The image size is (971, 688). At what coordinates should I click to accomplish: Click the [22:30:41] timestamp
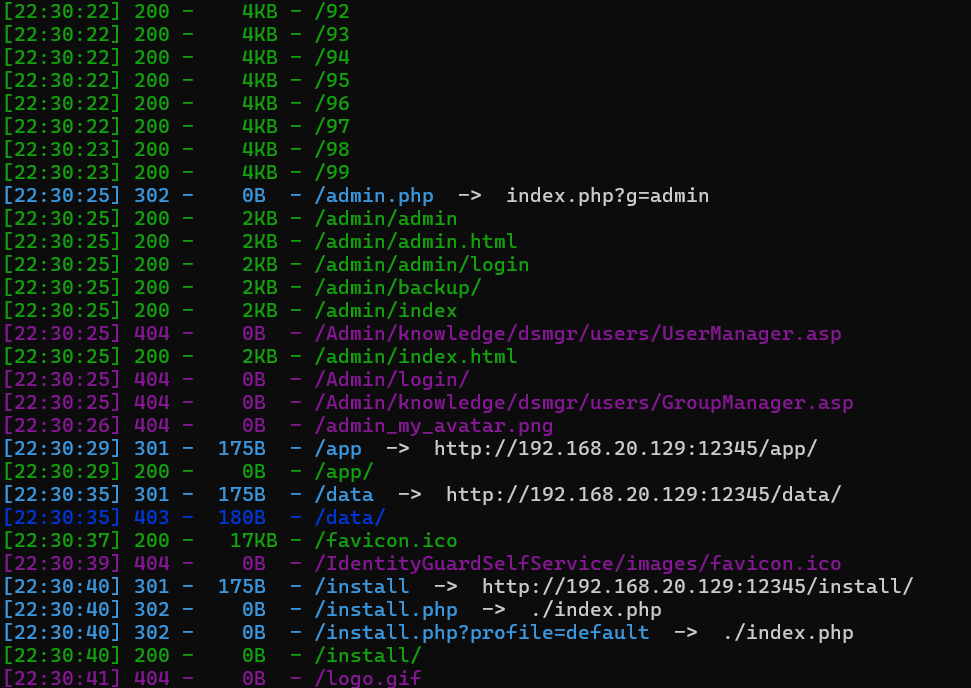(x=61, y=678)
